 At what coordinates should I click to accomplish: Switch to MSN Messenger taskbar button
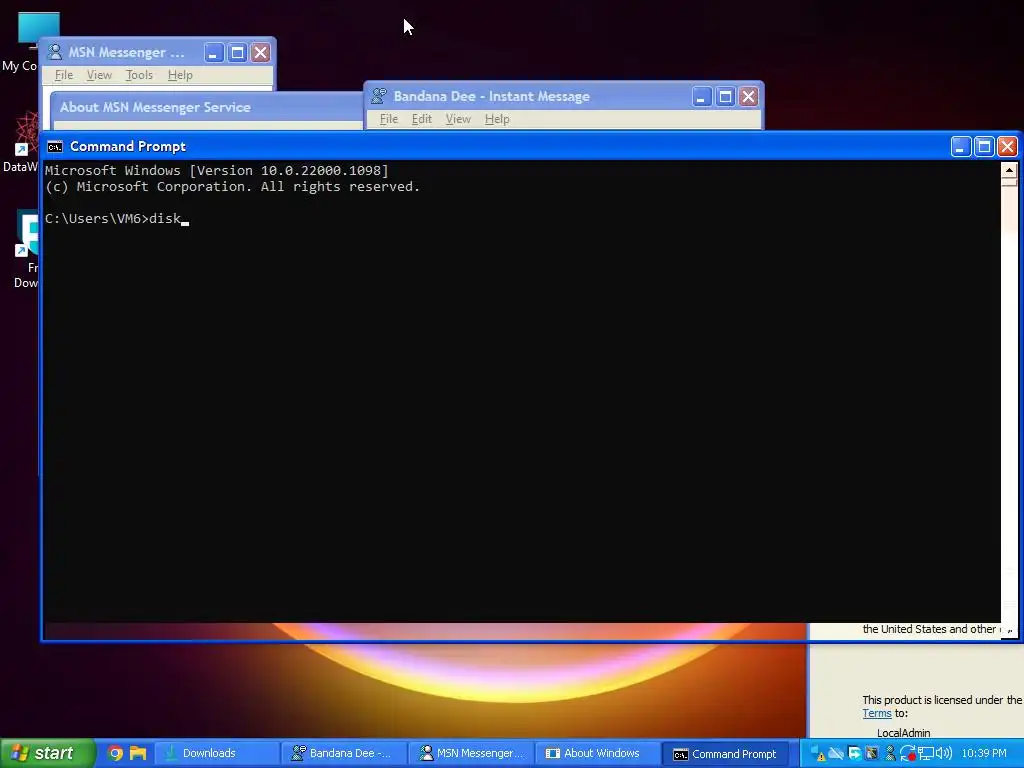coord(472,753)
